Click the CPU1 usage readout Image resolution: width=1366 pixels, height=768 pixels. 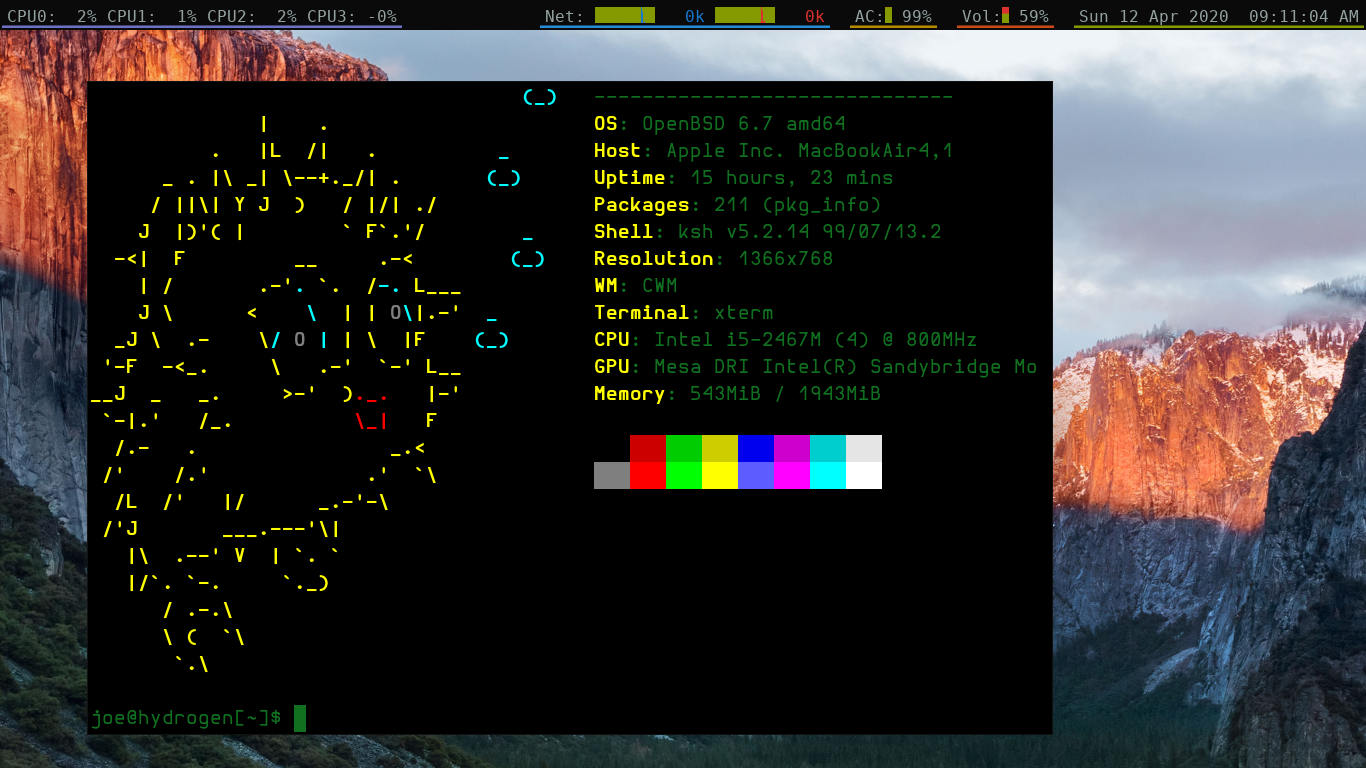[151, 16]
